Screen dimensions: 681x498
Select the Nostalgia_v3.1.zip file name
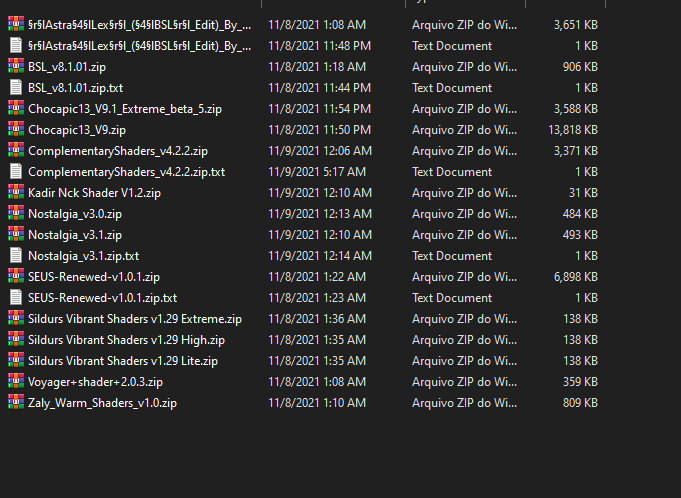(x=75, y=235)
